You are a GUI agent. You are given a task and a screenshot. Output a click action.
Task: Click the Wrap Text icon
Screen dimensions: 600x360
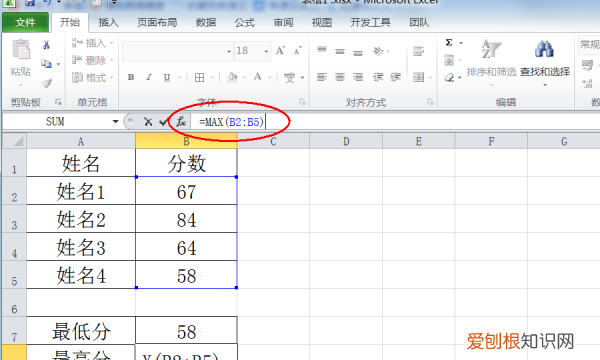(418, 51)
